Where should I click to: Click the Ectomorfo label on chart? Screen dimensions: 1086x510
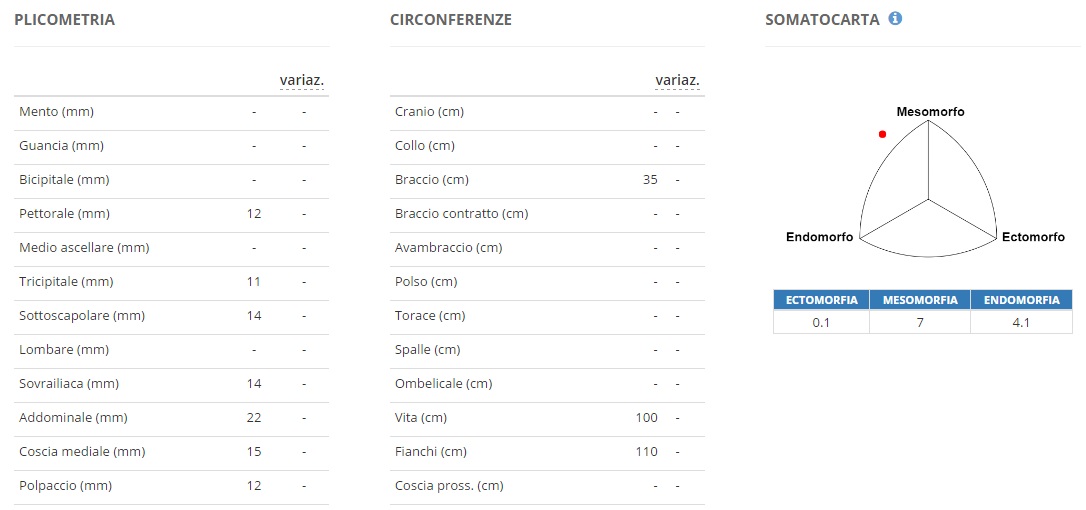1033,237
